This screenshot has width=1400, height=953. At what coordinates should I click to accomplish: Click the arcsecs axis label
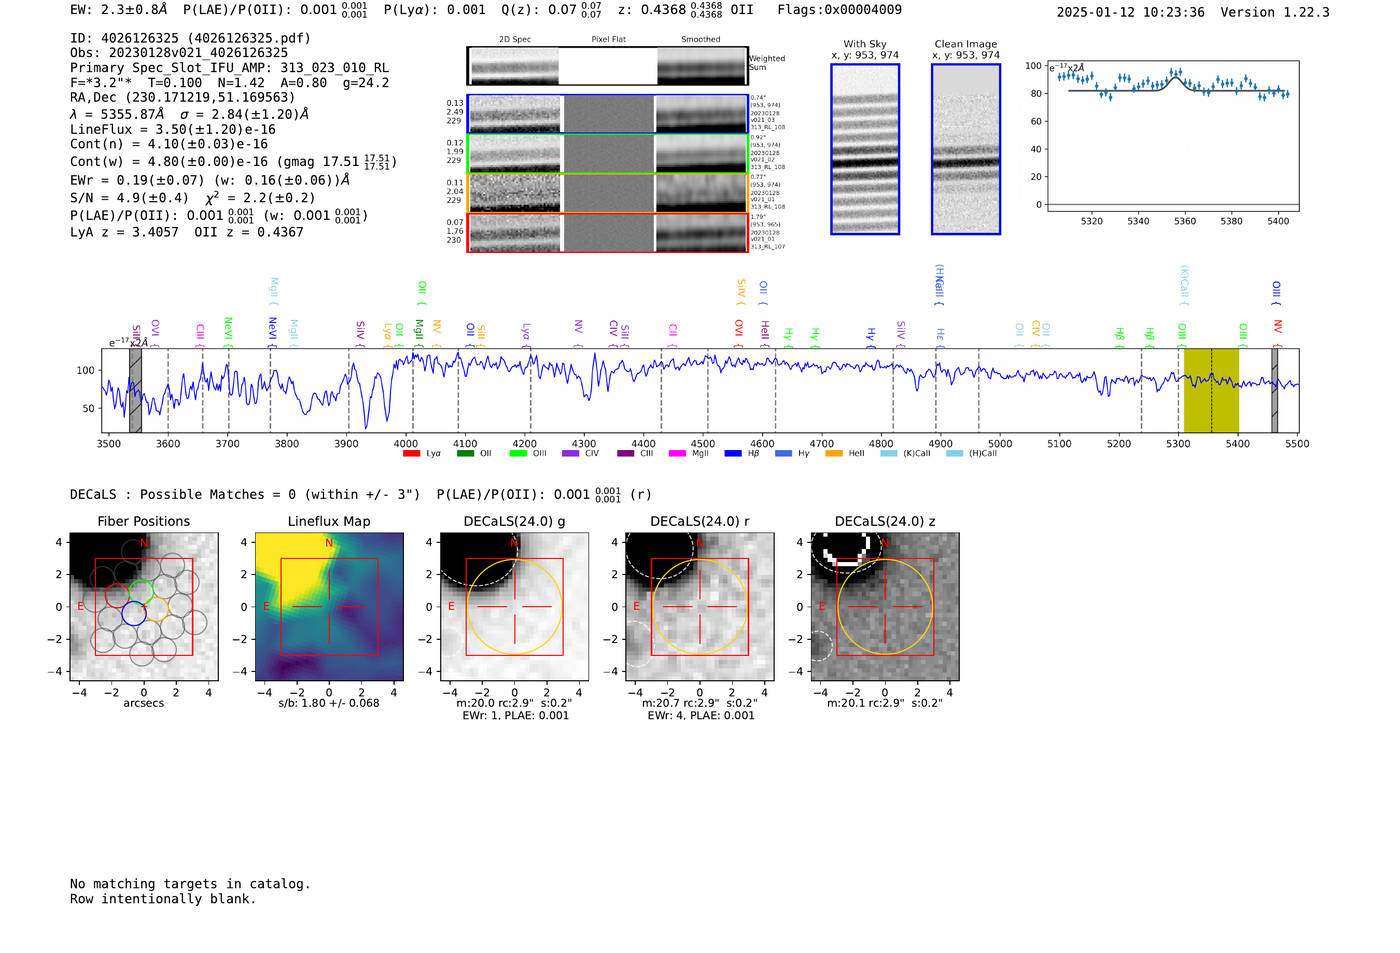click(144, 703)
